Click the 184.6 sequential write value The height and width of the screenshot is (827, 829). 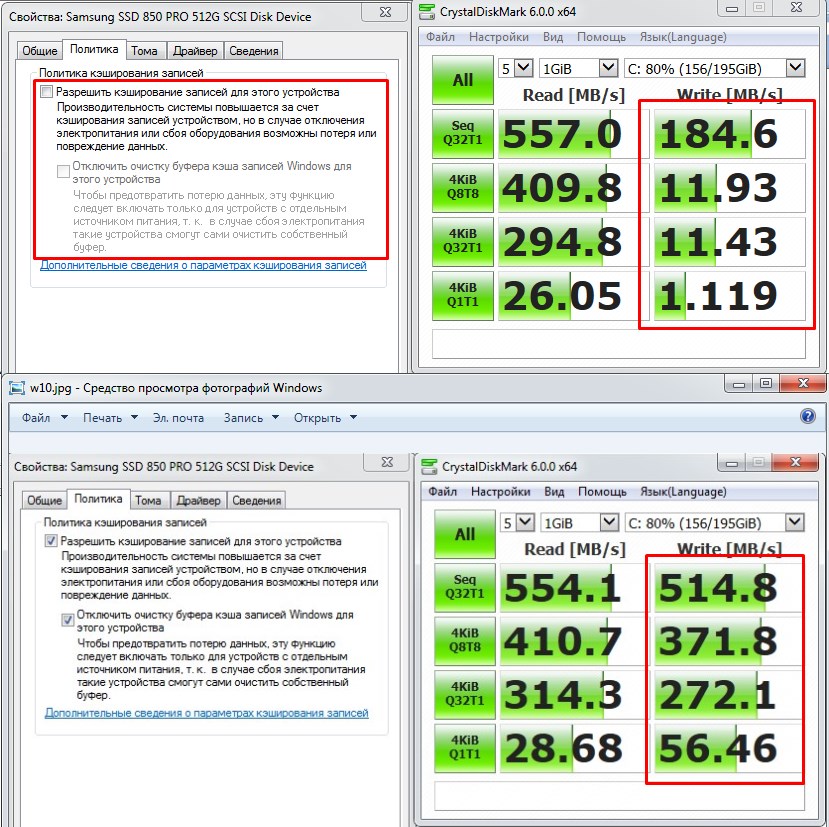tap(730, 133)
